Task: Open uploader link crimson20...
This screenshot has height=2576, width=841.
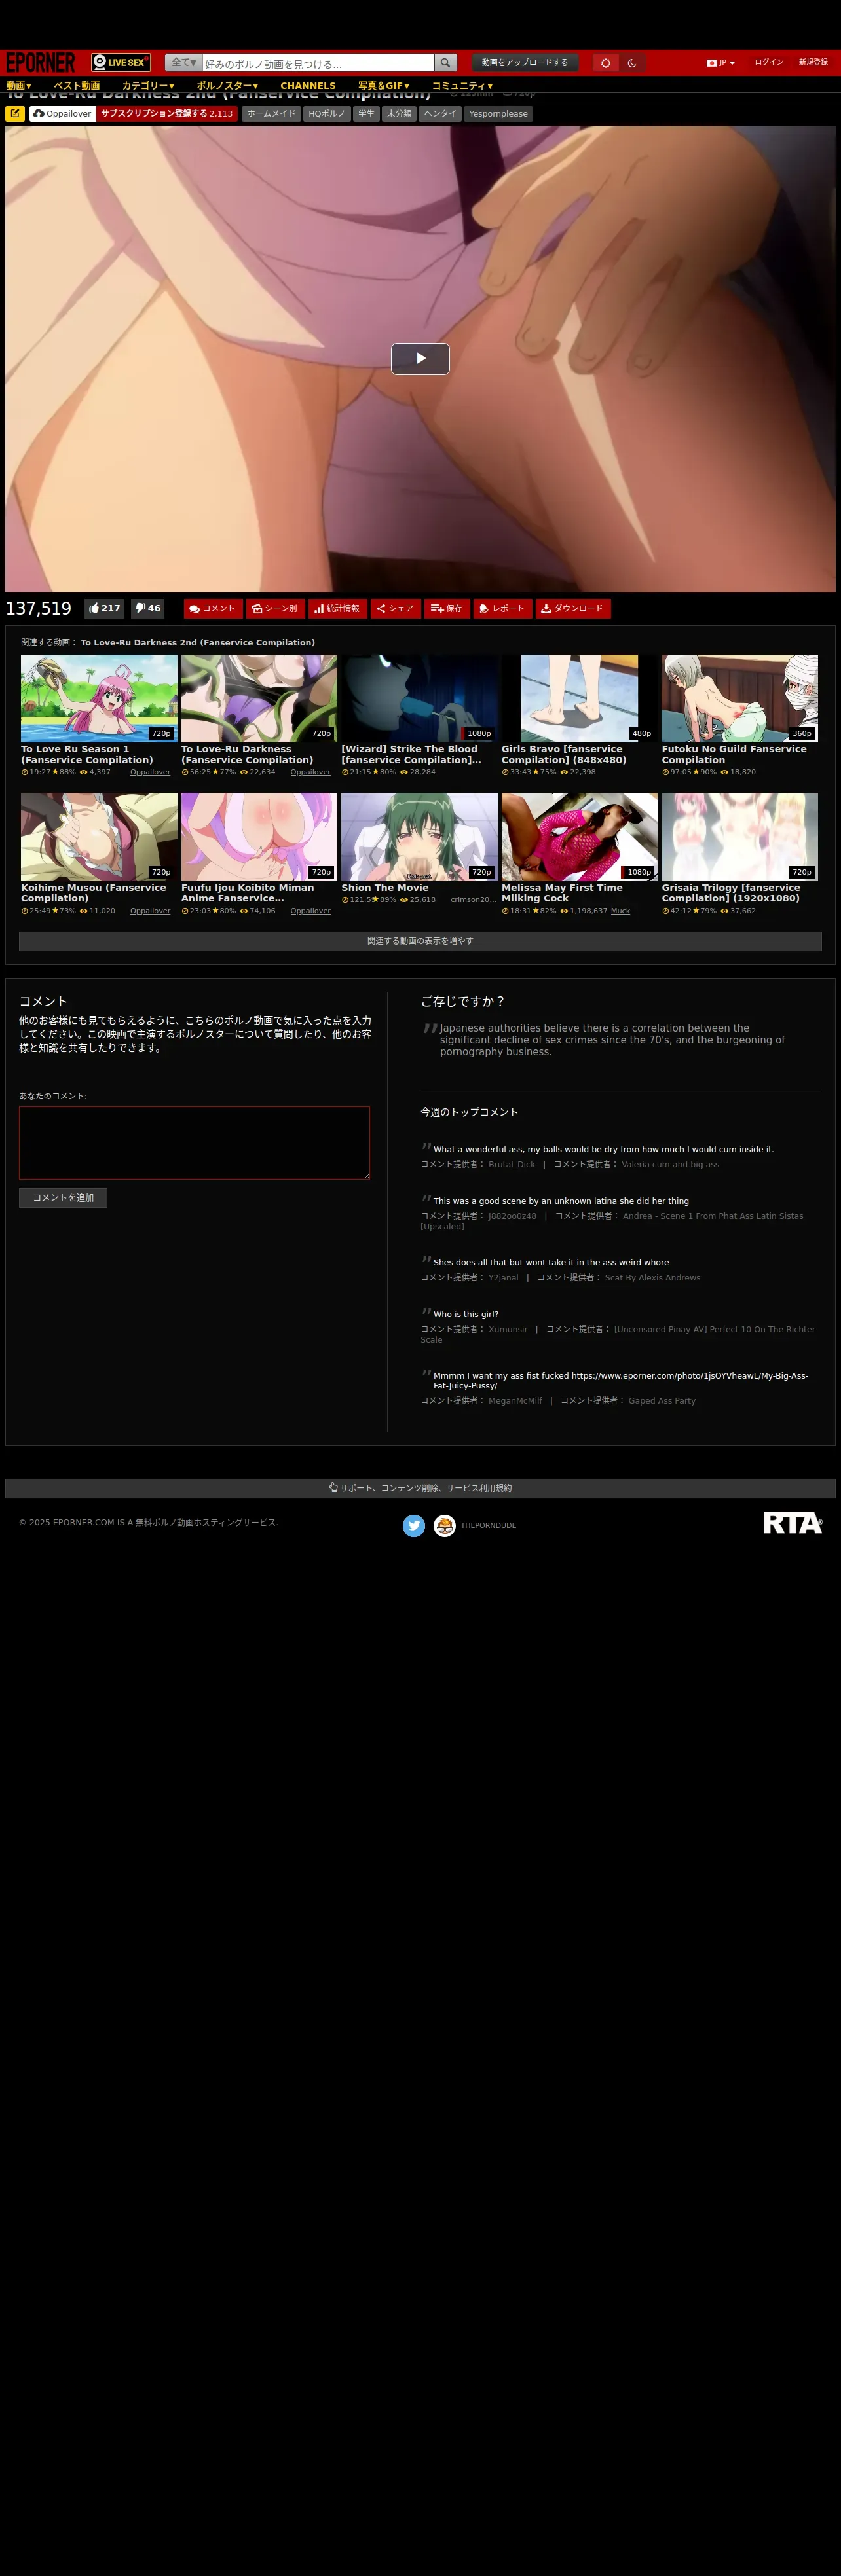Action: click(473, 900)
